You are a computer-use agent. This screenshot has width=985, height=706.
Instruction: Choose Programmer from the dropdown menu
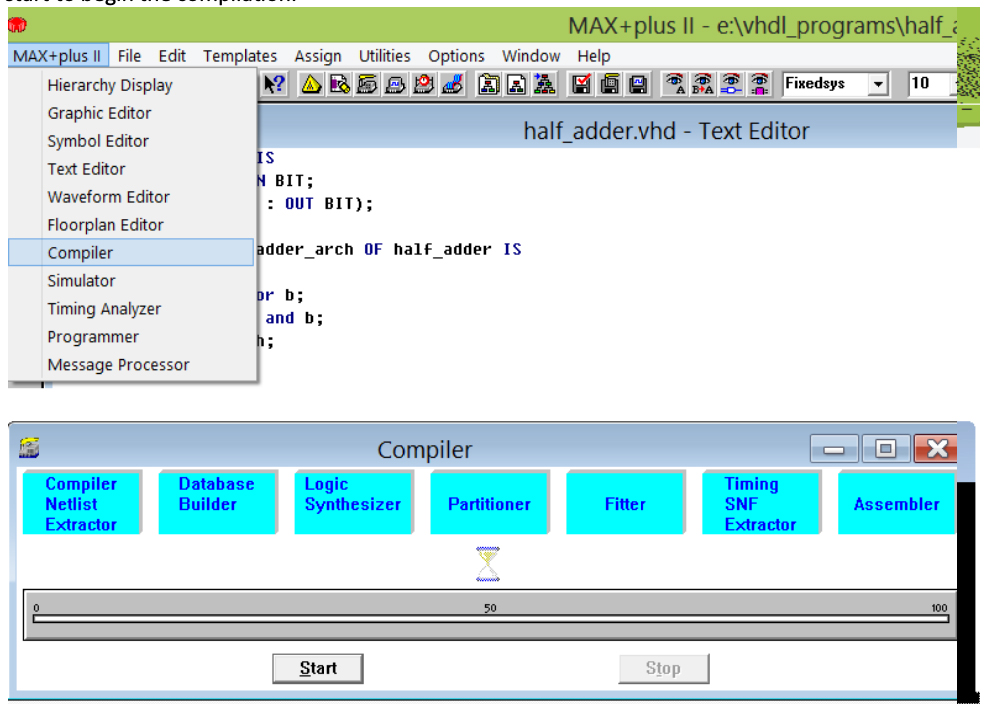point(131,337)
